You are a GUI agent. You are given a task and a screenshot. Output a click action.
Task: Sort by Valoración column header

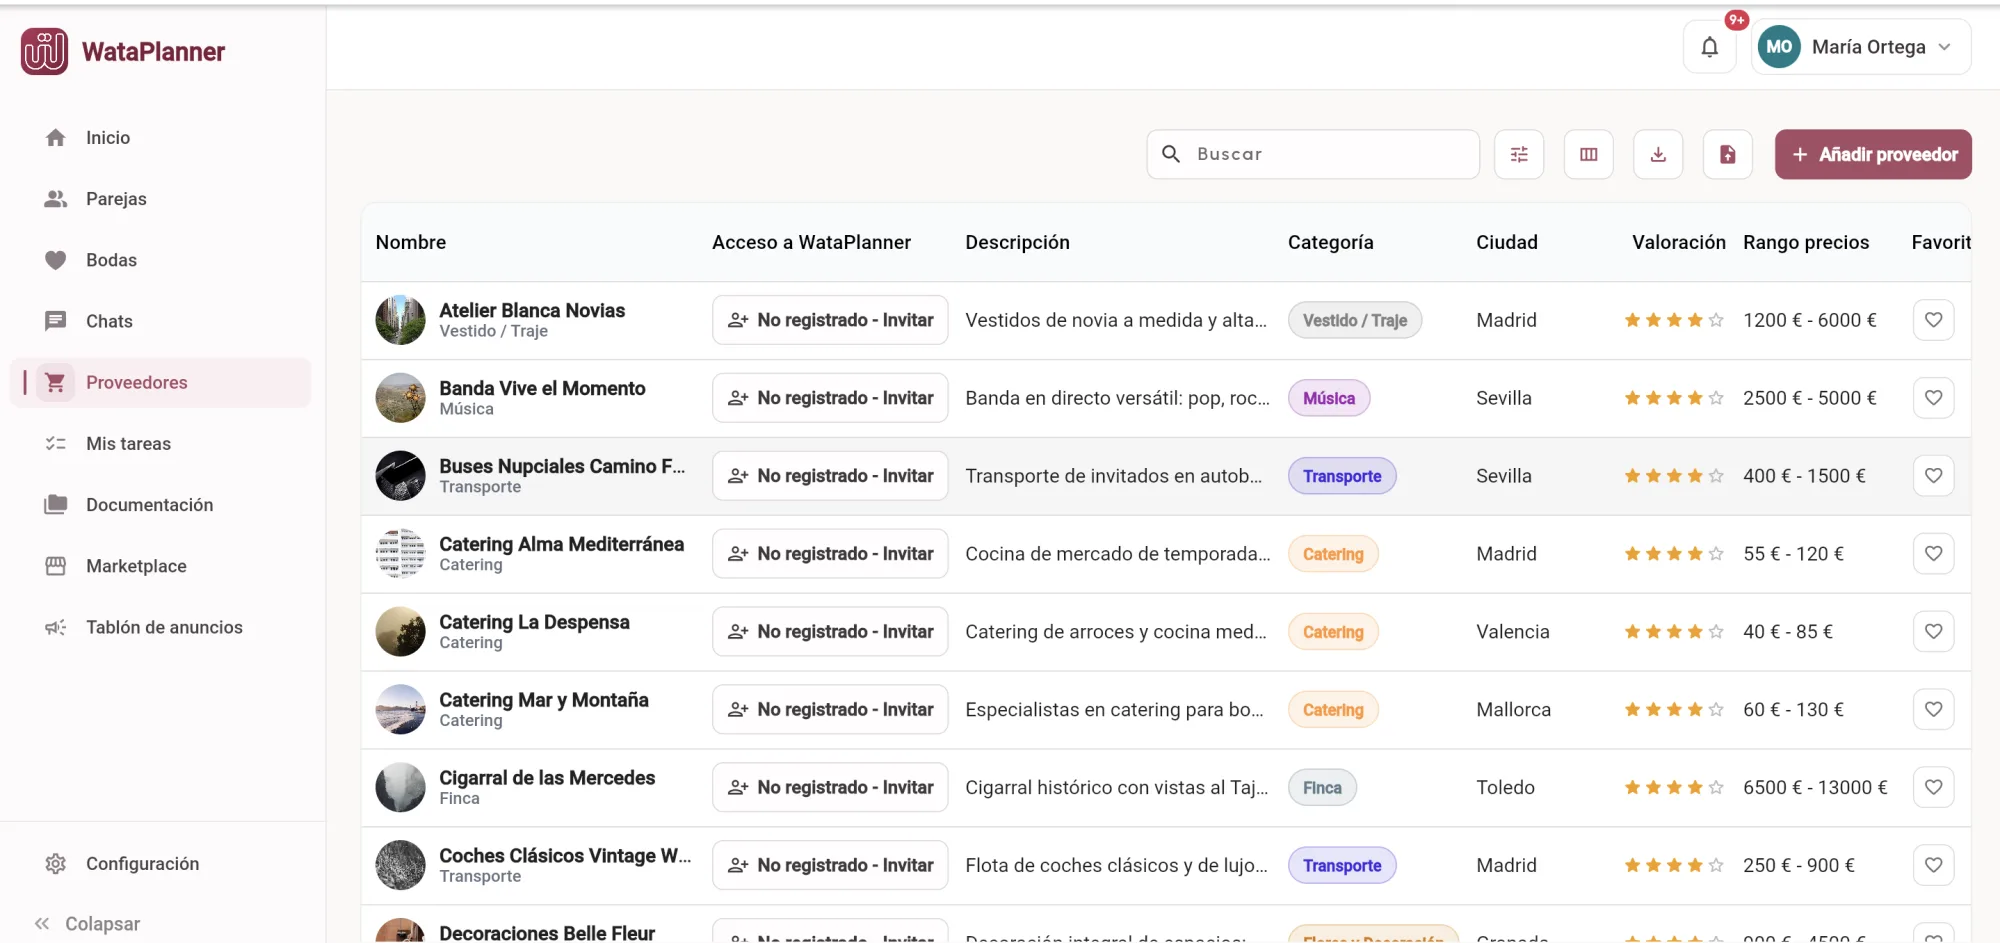click(x=1679, y=242)
